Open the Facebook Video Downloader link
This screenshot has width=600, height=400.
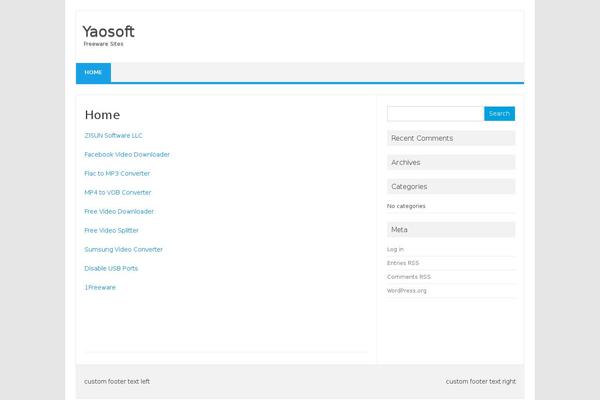point(127,154)
